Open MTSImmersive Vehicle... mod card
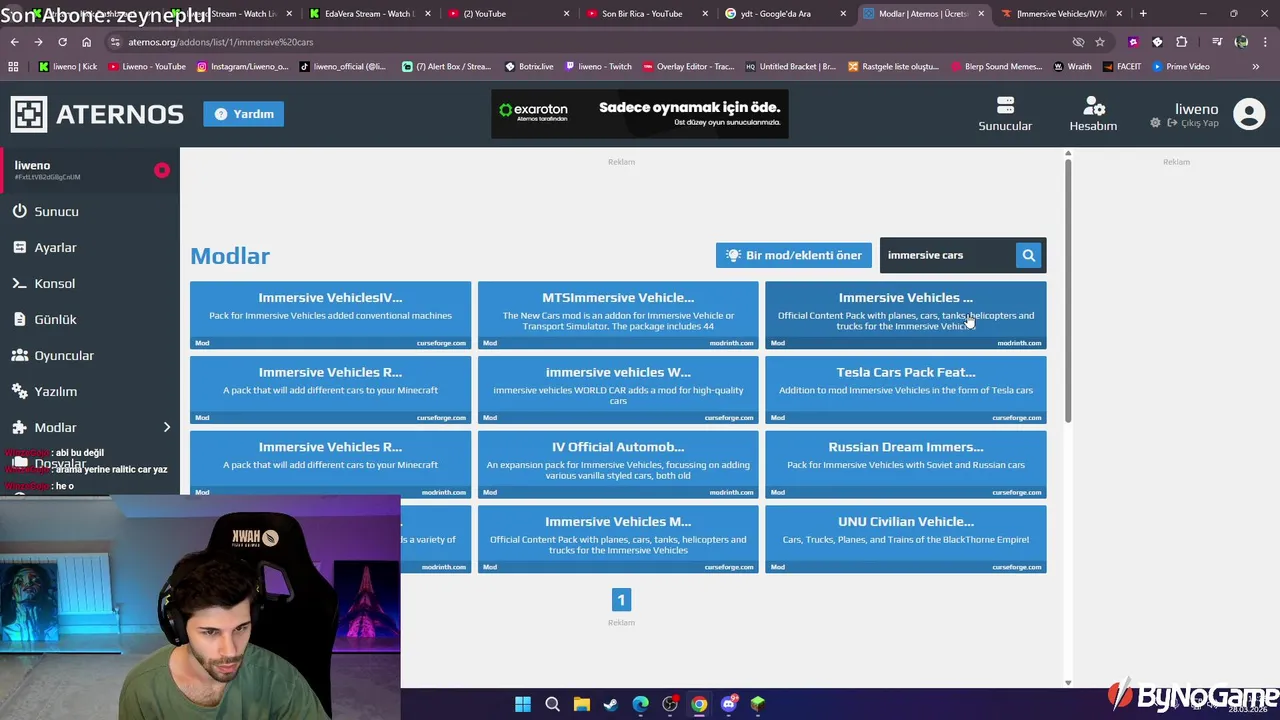1280x720 pixels. 618,315
